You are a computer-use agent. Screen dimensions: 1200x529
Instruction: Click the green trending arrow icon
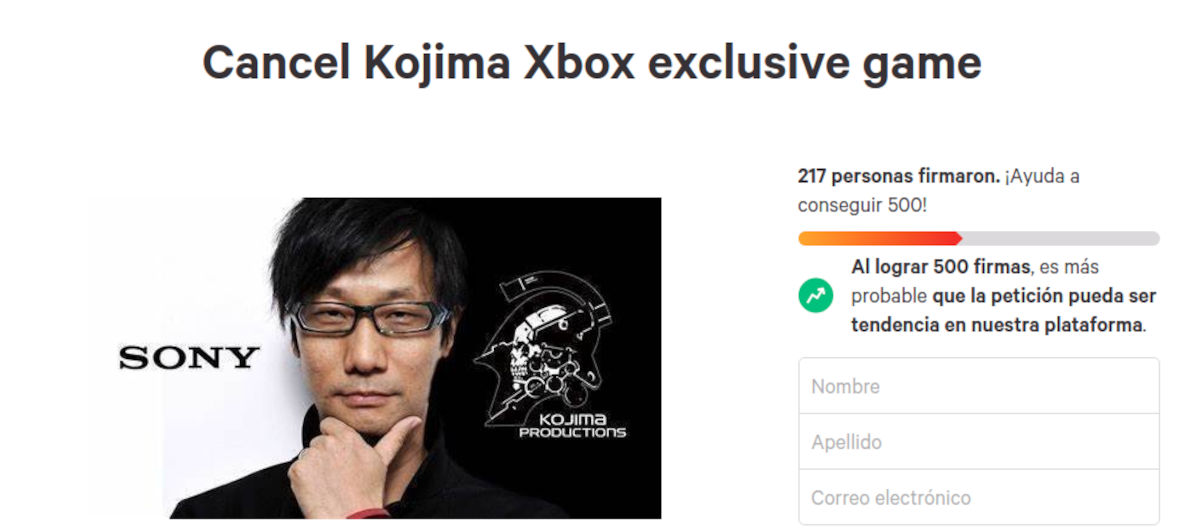coord(816,296)
